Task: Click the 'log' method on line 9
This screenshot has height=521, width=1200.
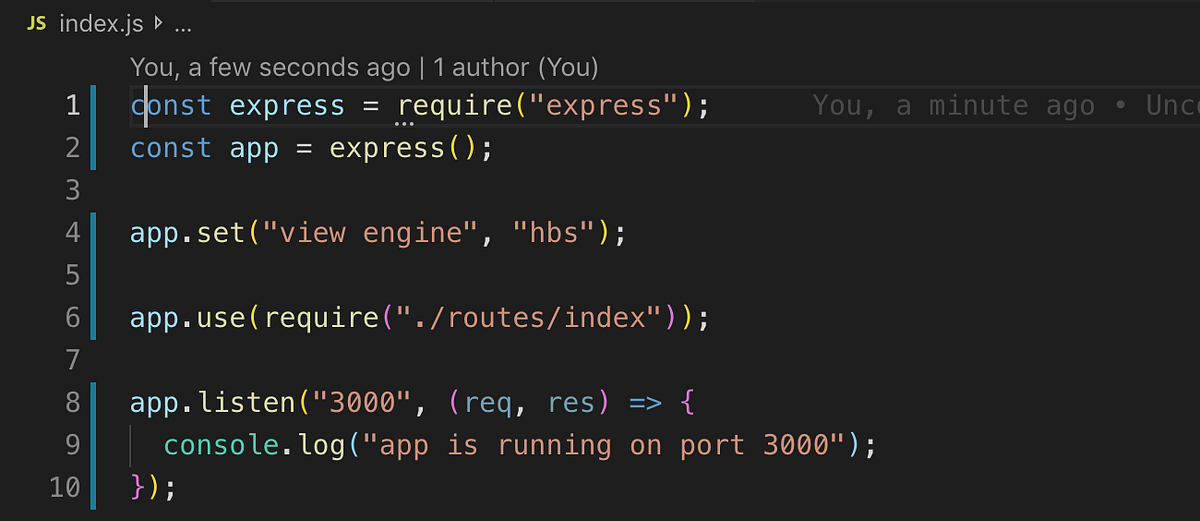Action: 321,447
